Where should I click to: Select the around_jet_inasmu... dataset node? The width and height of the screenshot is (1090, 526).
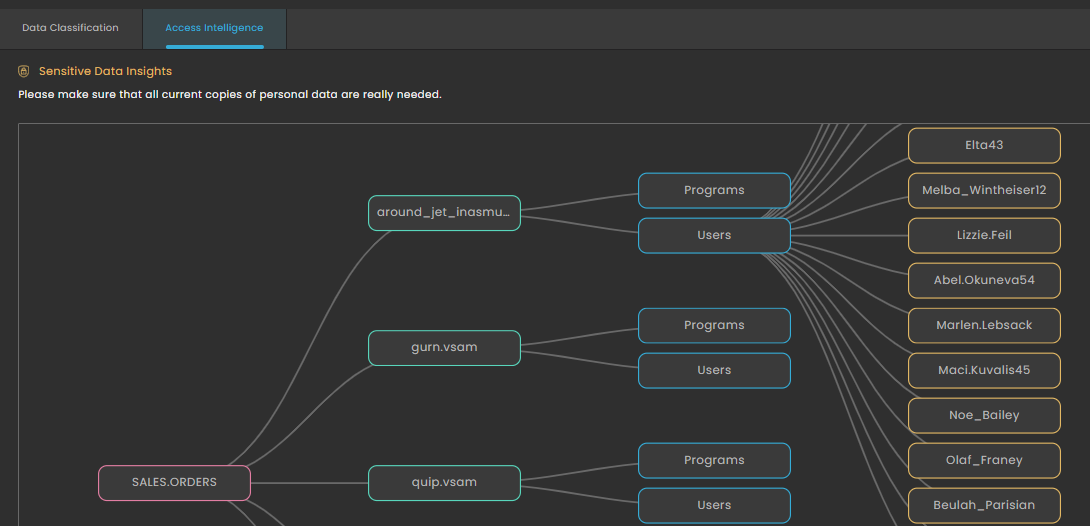[x=444, y=213]
